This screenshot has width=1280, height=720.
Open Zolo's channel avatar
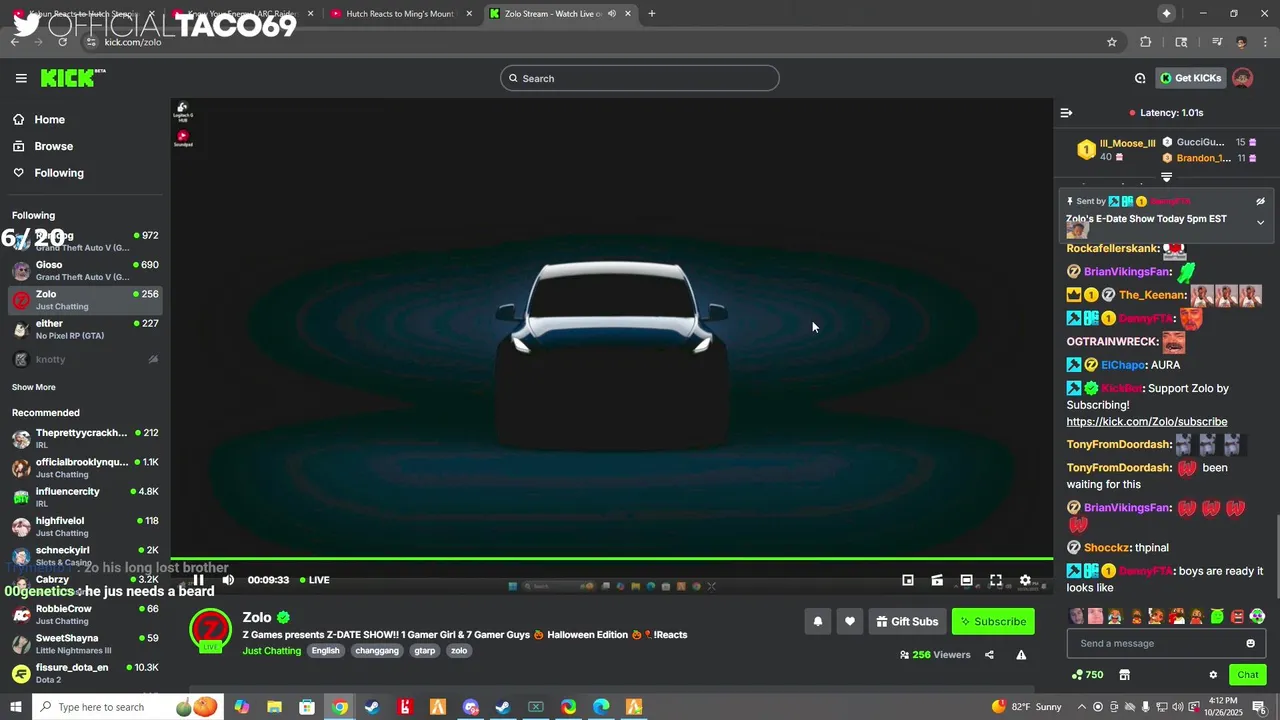211,630
